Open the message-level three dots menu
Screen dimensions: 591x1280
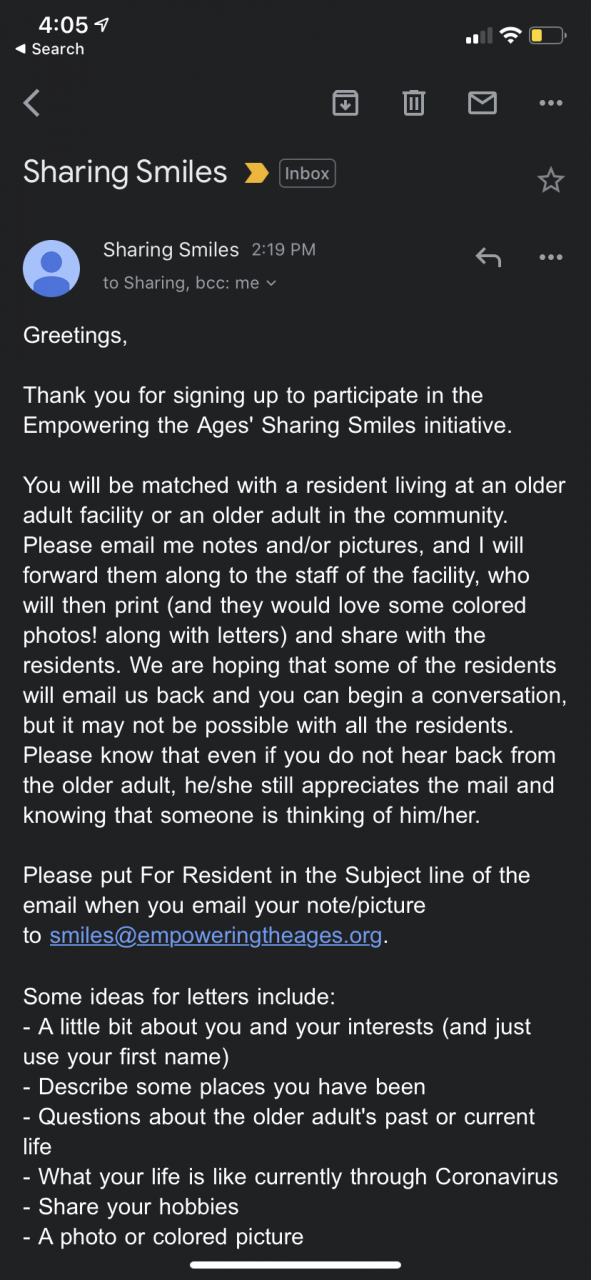point(551,258)
